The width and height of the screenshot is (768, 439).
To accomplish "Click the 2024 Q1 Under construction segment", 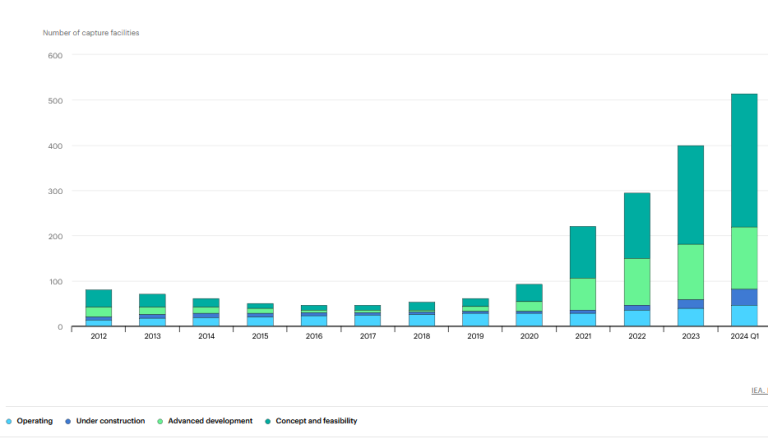I will click(744, 297).
